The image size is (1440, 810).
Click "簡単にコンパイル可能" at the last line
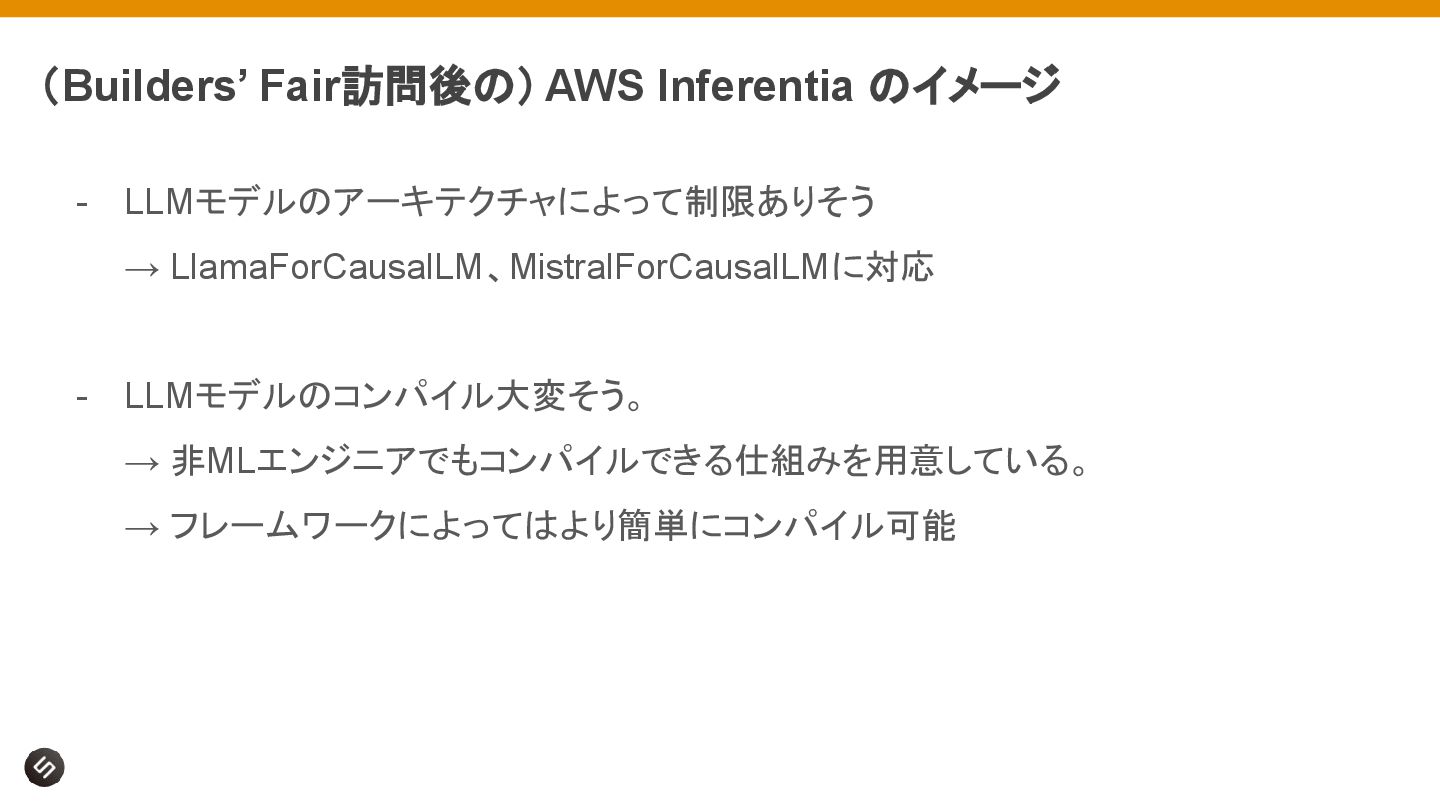(x=786, y=526)
